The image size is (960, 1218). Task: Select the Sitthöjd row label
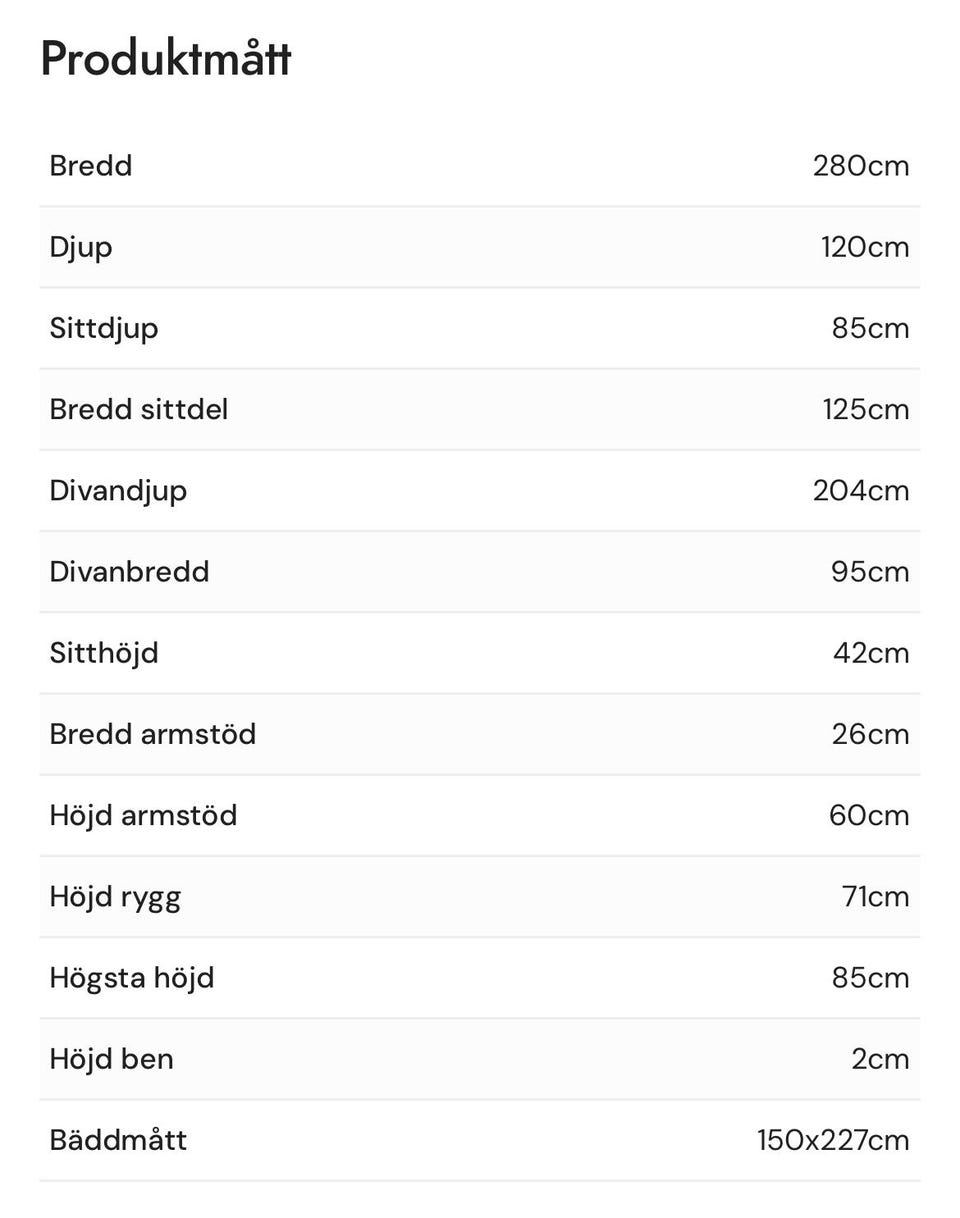tap(104, 653)
